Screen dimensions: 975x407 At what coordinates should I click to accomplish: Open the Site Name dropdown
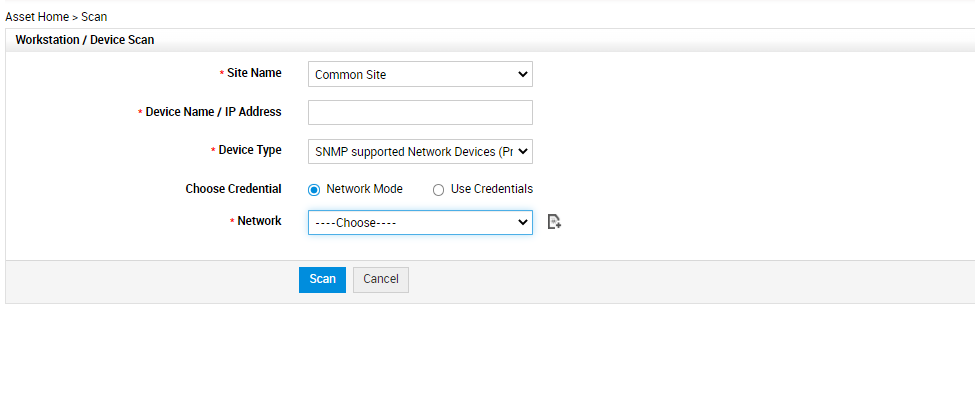420,74
